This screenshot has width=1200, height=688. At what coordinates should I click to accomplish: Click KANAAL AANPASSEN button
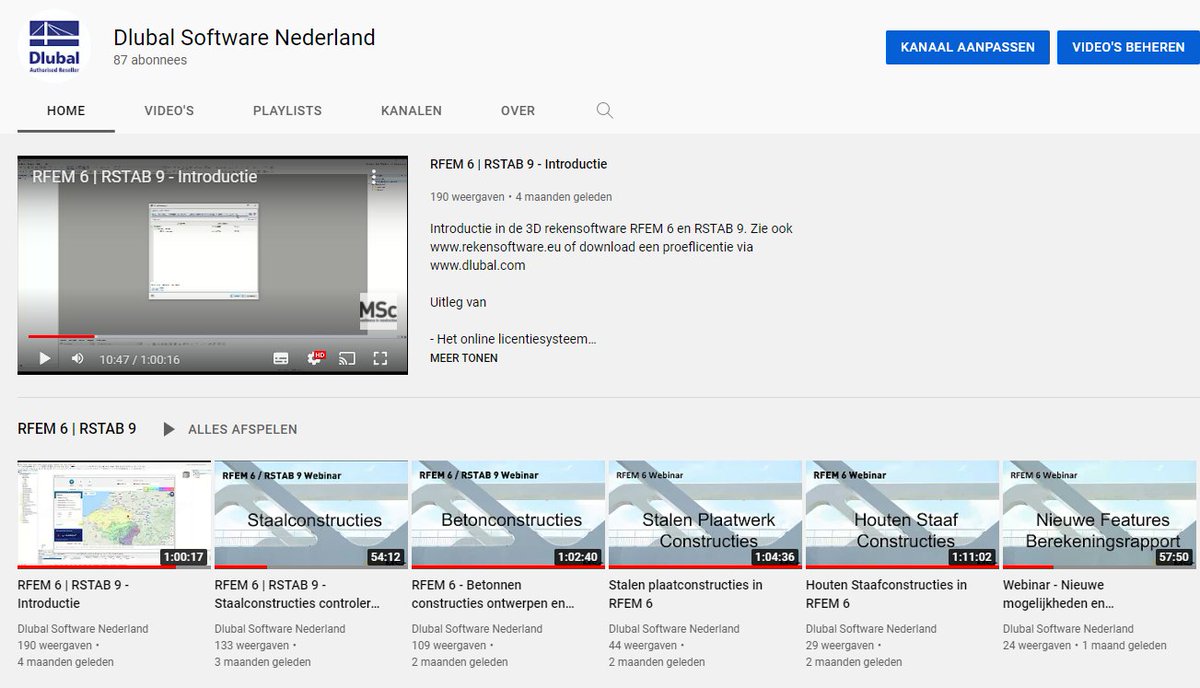[x=968, y=47]
